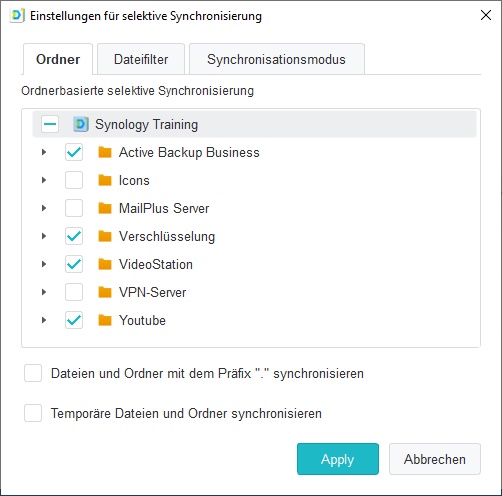Viewport: 502px width, 496px height.
Task: Click the Synology Drive icon in title bar
Action: pos(17,16)
